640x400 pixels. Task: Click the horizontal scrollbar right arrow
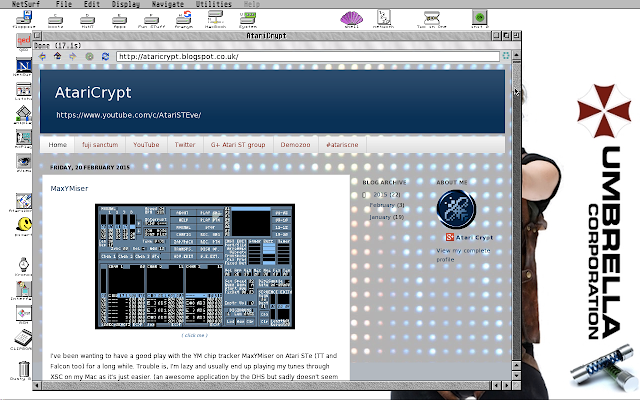(507, 385)
